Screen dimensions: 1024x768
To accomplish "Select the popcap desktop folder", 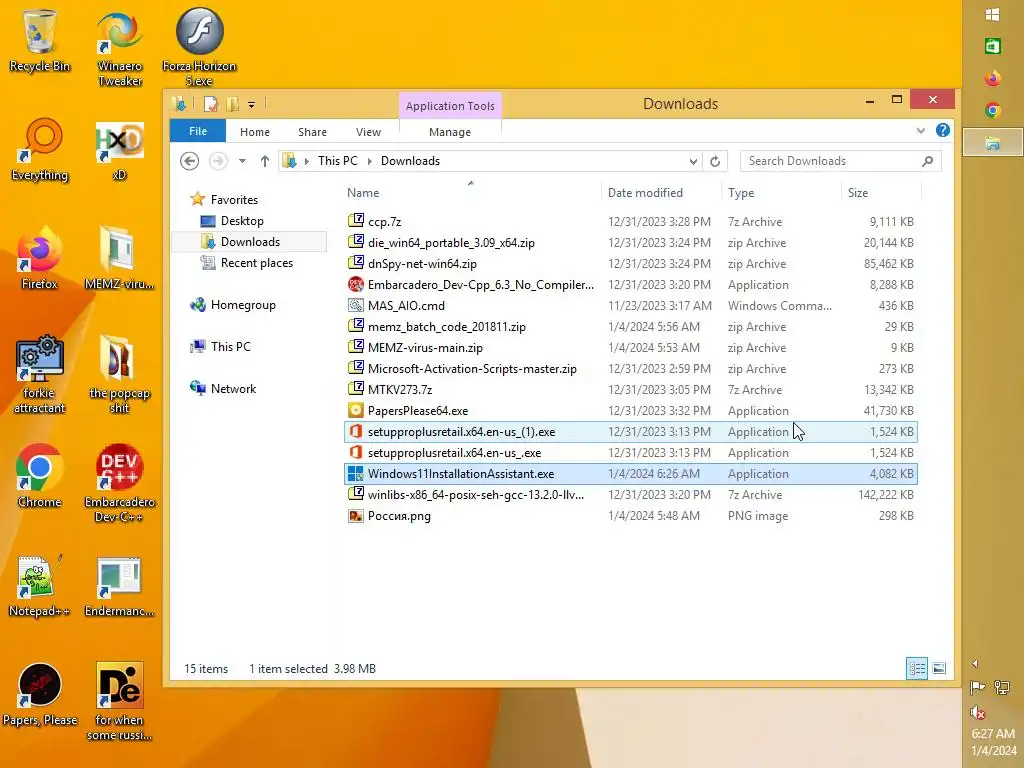I will (x=119, y=374).
